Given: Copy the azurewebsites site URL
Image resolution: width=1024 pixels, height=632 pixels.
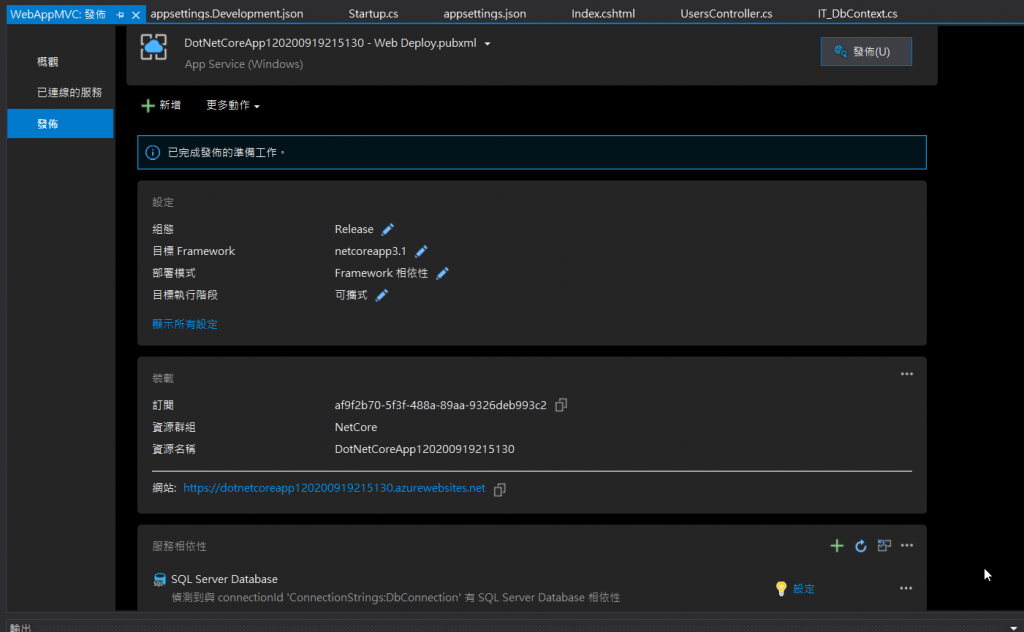Looking at the screenshot, I should click(500, 489).
